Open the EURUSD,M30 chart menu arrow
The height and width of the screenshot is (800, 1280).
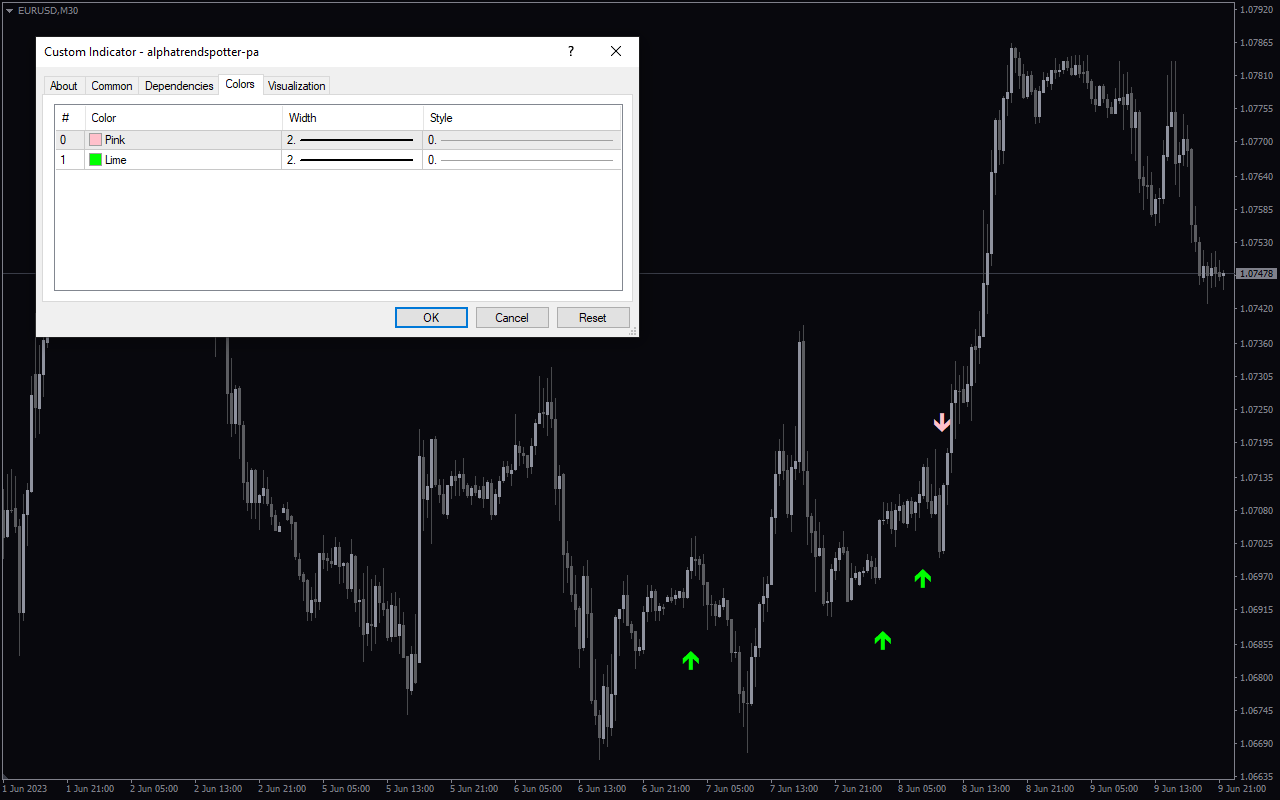point(9,10)
